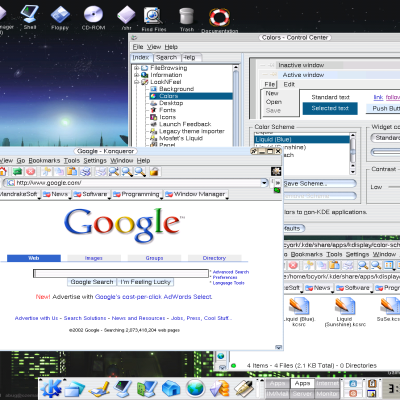Screen dimensions: 400x400
Task: Follow Google's cost-per-click AdWords Select link
Action: pos(153,297)
